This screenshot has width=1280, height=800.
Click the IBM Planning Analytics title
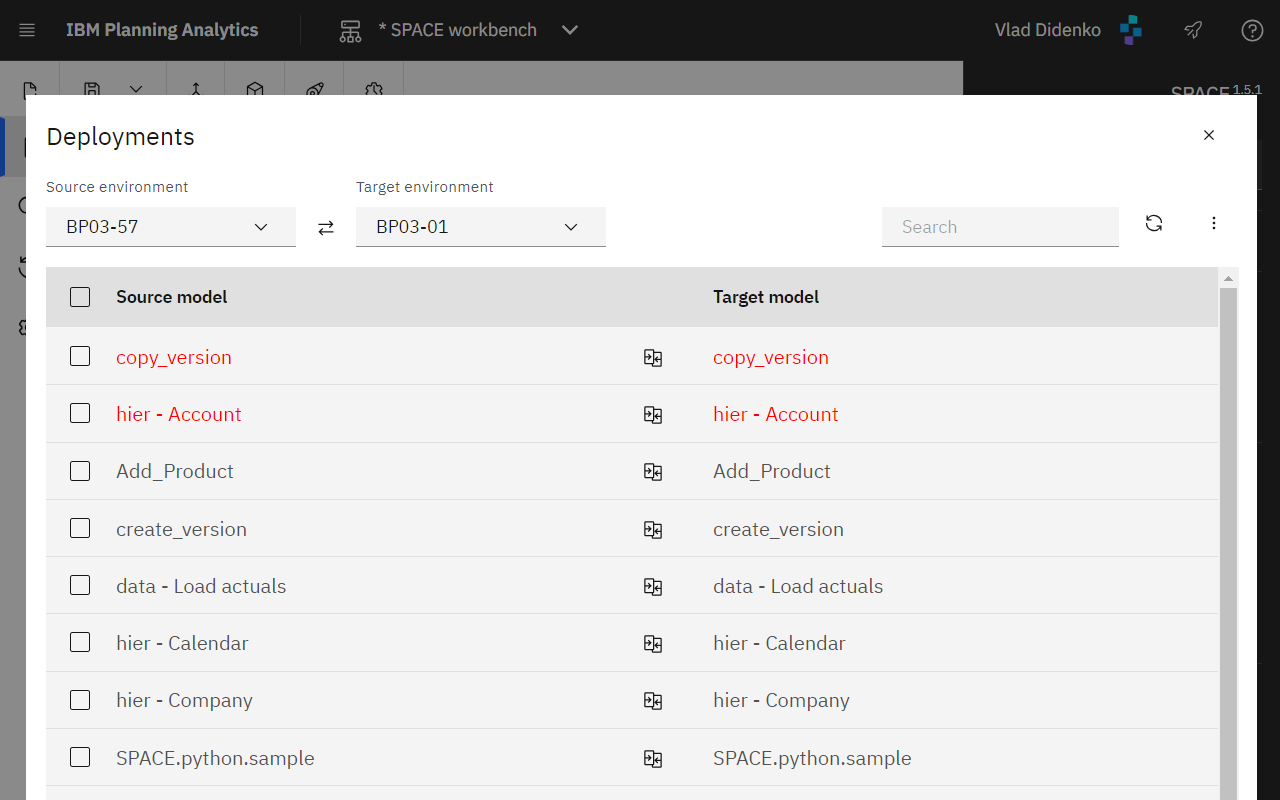point(162,30)
